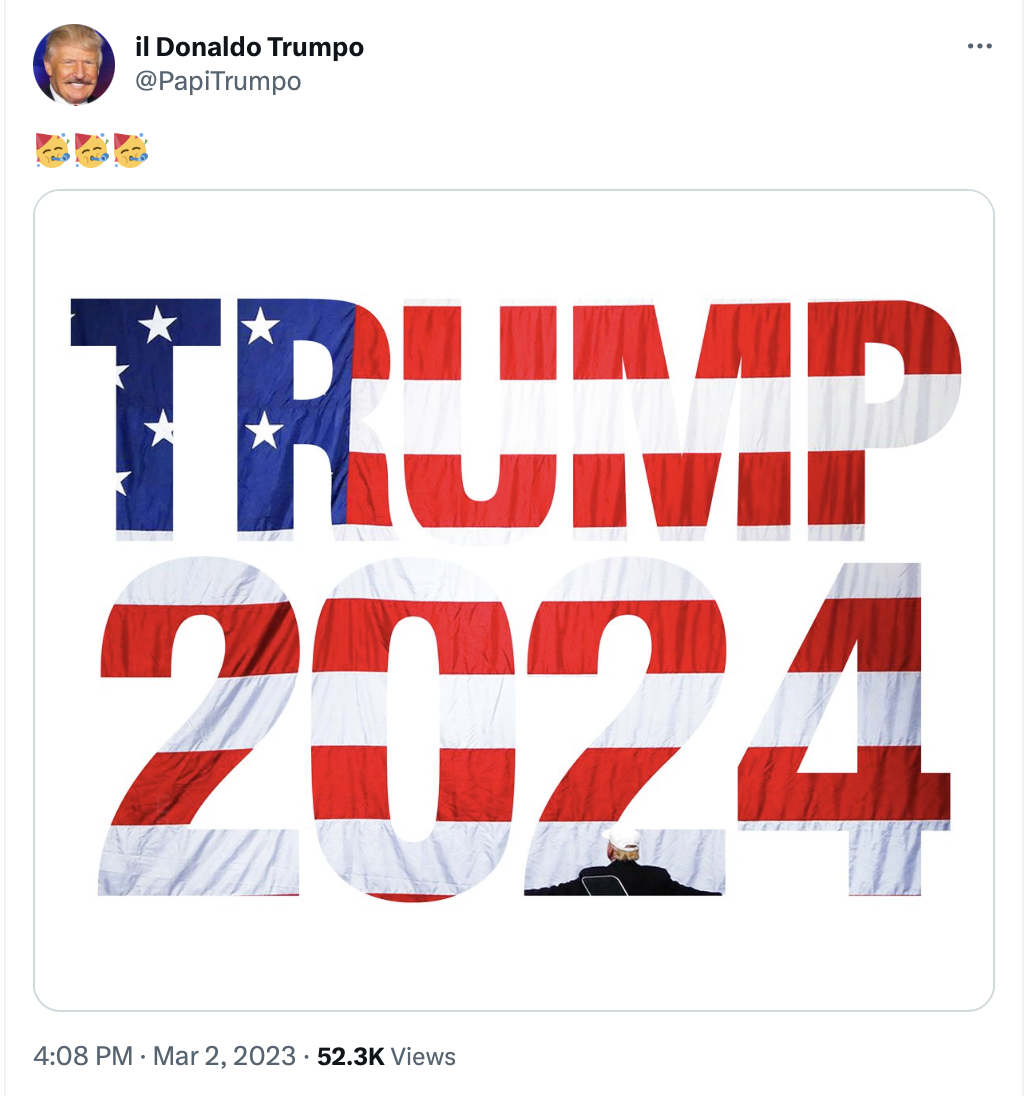Click the middle party-face emoji

pyautogui.click(x=92, y=150)
